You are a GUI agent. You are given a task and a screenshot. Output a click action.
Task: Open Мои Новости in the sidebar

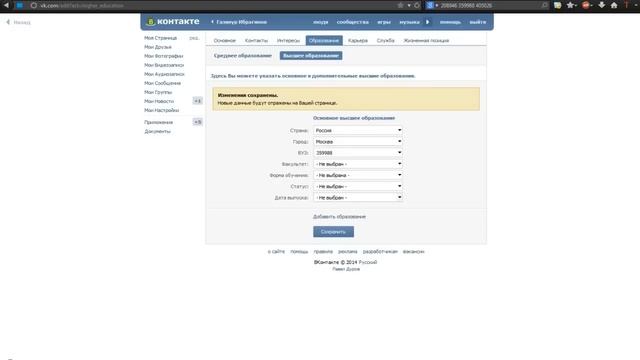tap(159, 101)
